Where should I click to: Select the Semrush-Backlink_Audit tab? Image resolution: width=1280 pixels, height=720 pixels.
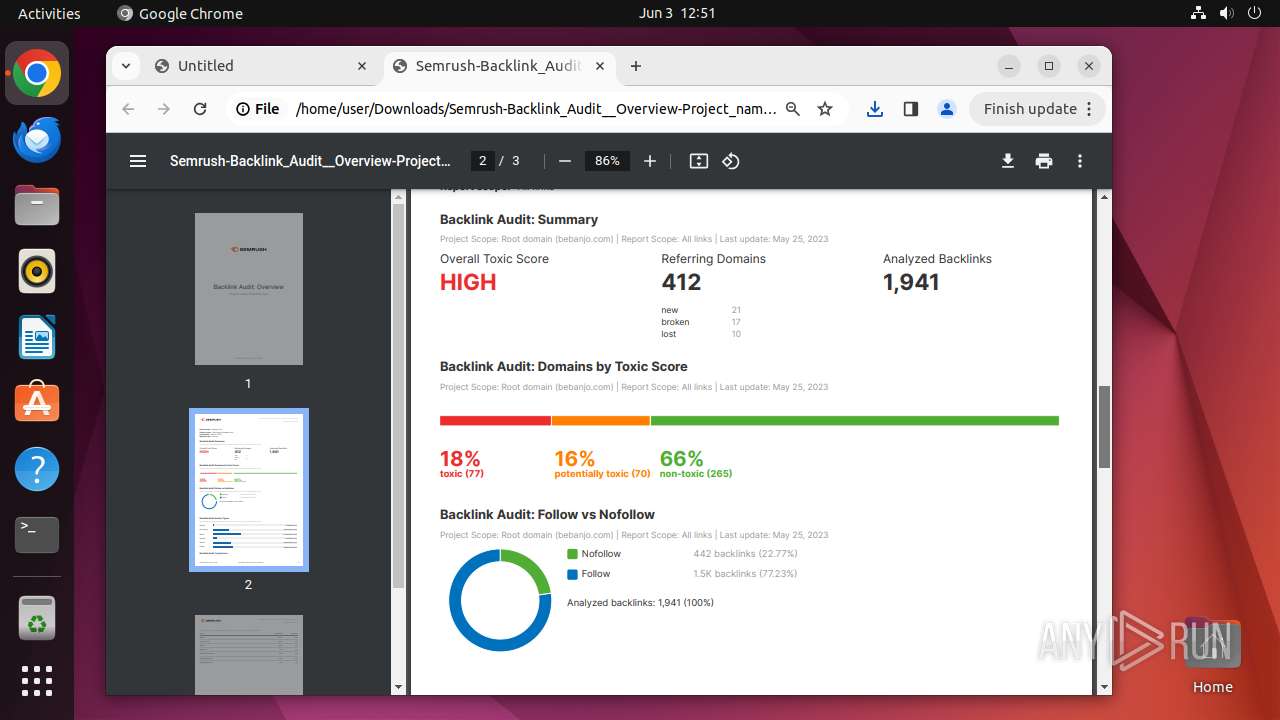pyautogui.click(x=499, y=66)
